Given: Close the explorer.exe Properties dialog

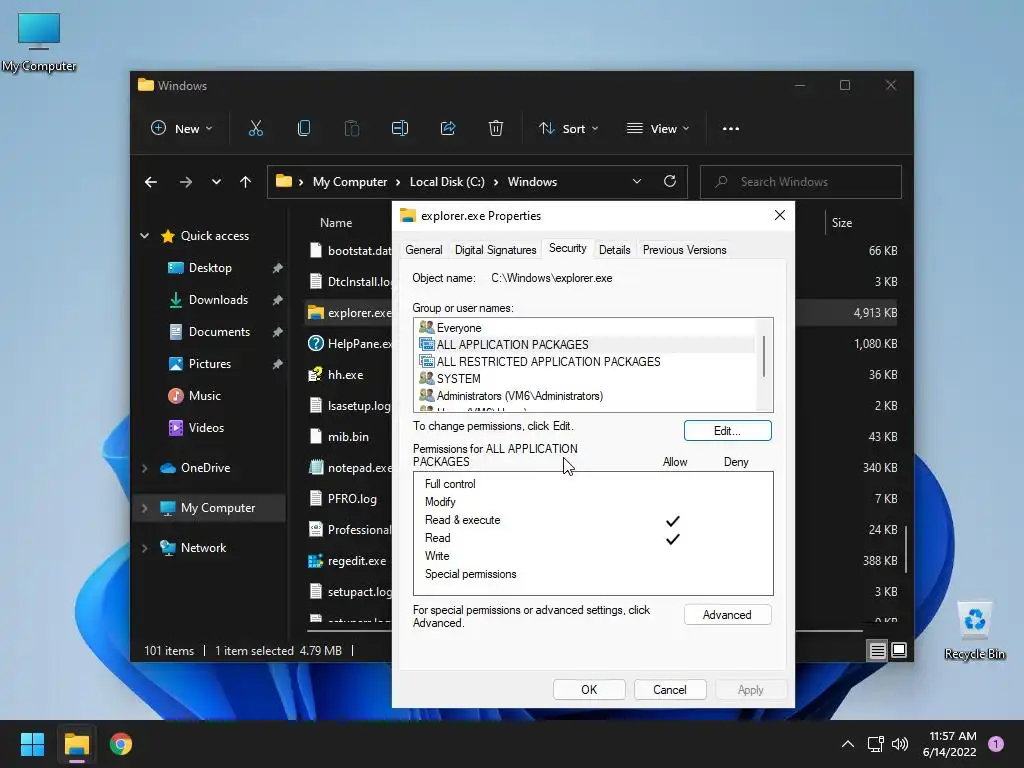Looking at the screenshot, I should pos(780,216).
